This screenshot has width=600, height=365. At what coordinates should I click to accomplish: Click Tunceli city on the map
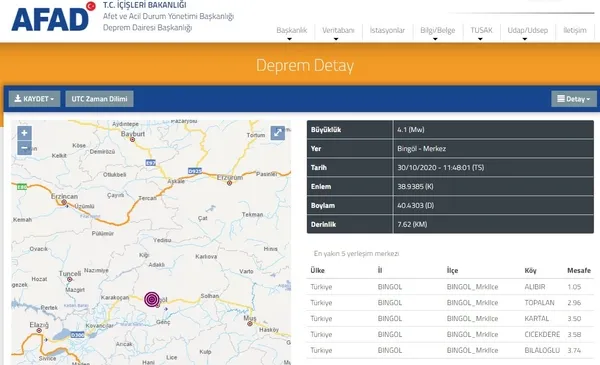pyautogui.click(x=70, y=274)
